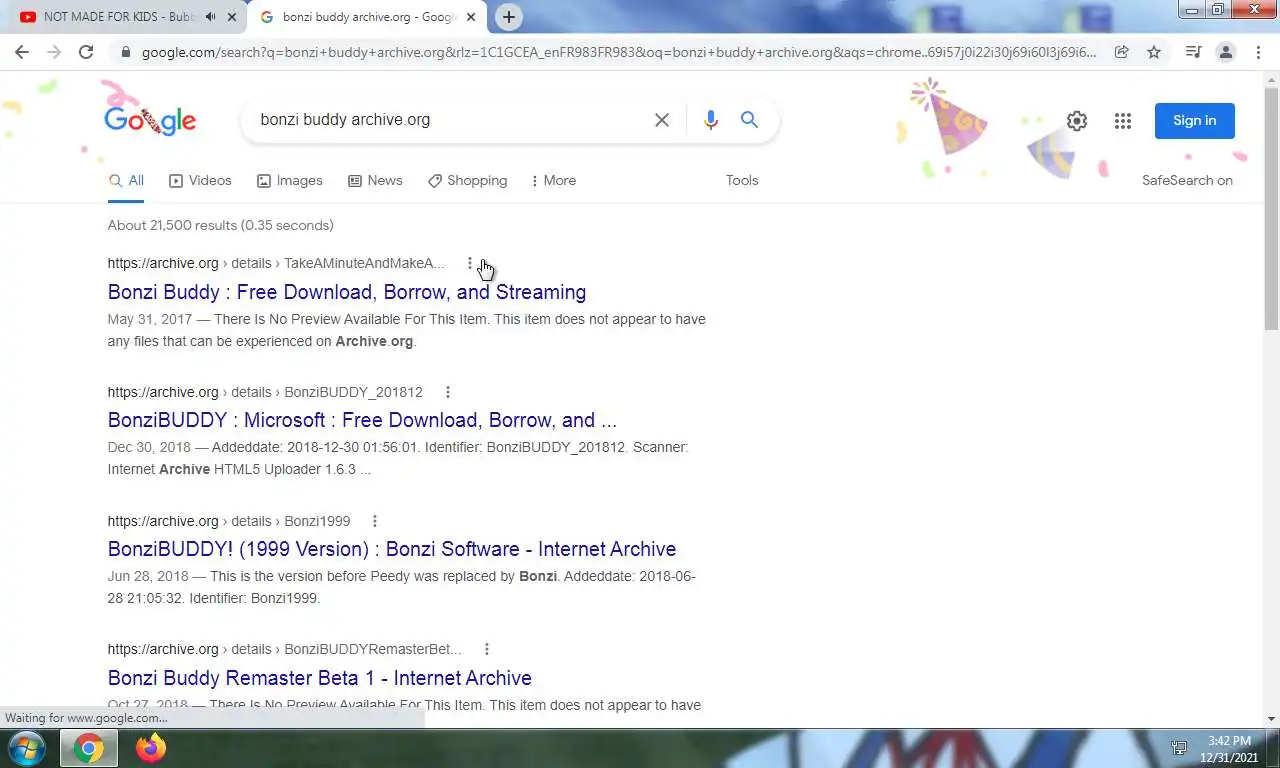Click the SafeSearch on label
This screenshot has height=768, width=1280.
coord(1187,181)
